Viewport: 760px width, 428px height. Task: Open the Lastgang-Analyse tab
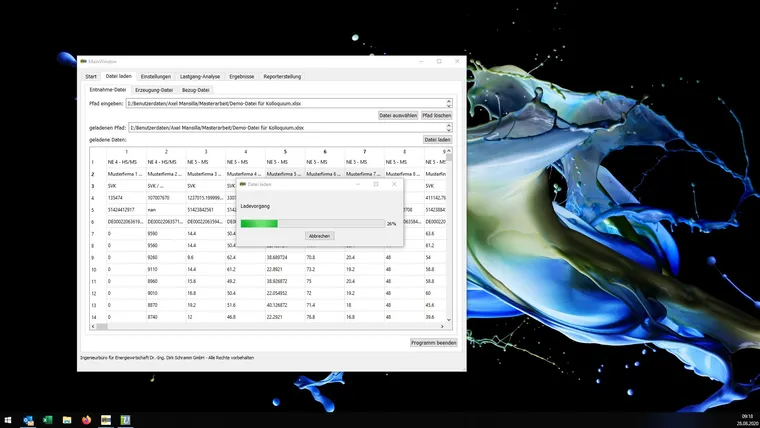tap(200, 76)
